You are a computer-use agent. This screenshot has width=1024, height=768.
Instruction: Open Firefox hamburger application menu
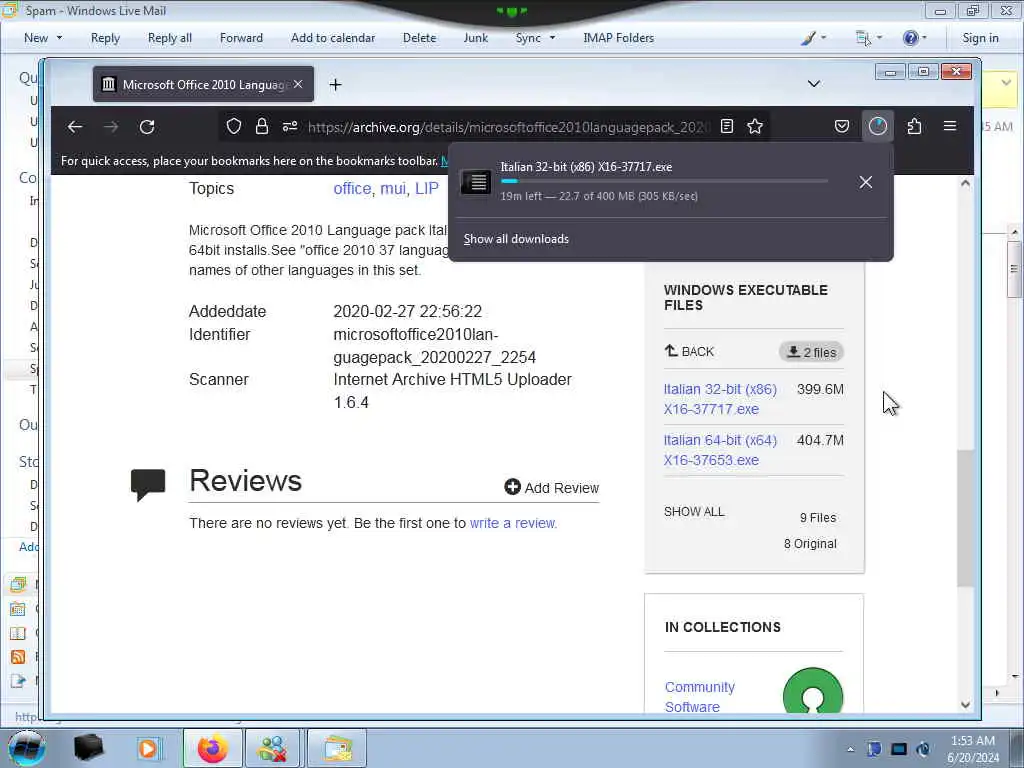(950, 126)
